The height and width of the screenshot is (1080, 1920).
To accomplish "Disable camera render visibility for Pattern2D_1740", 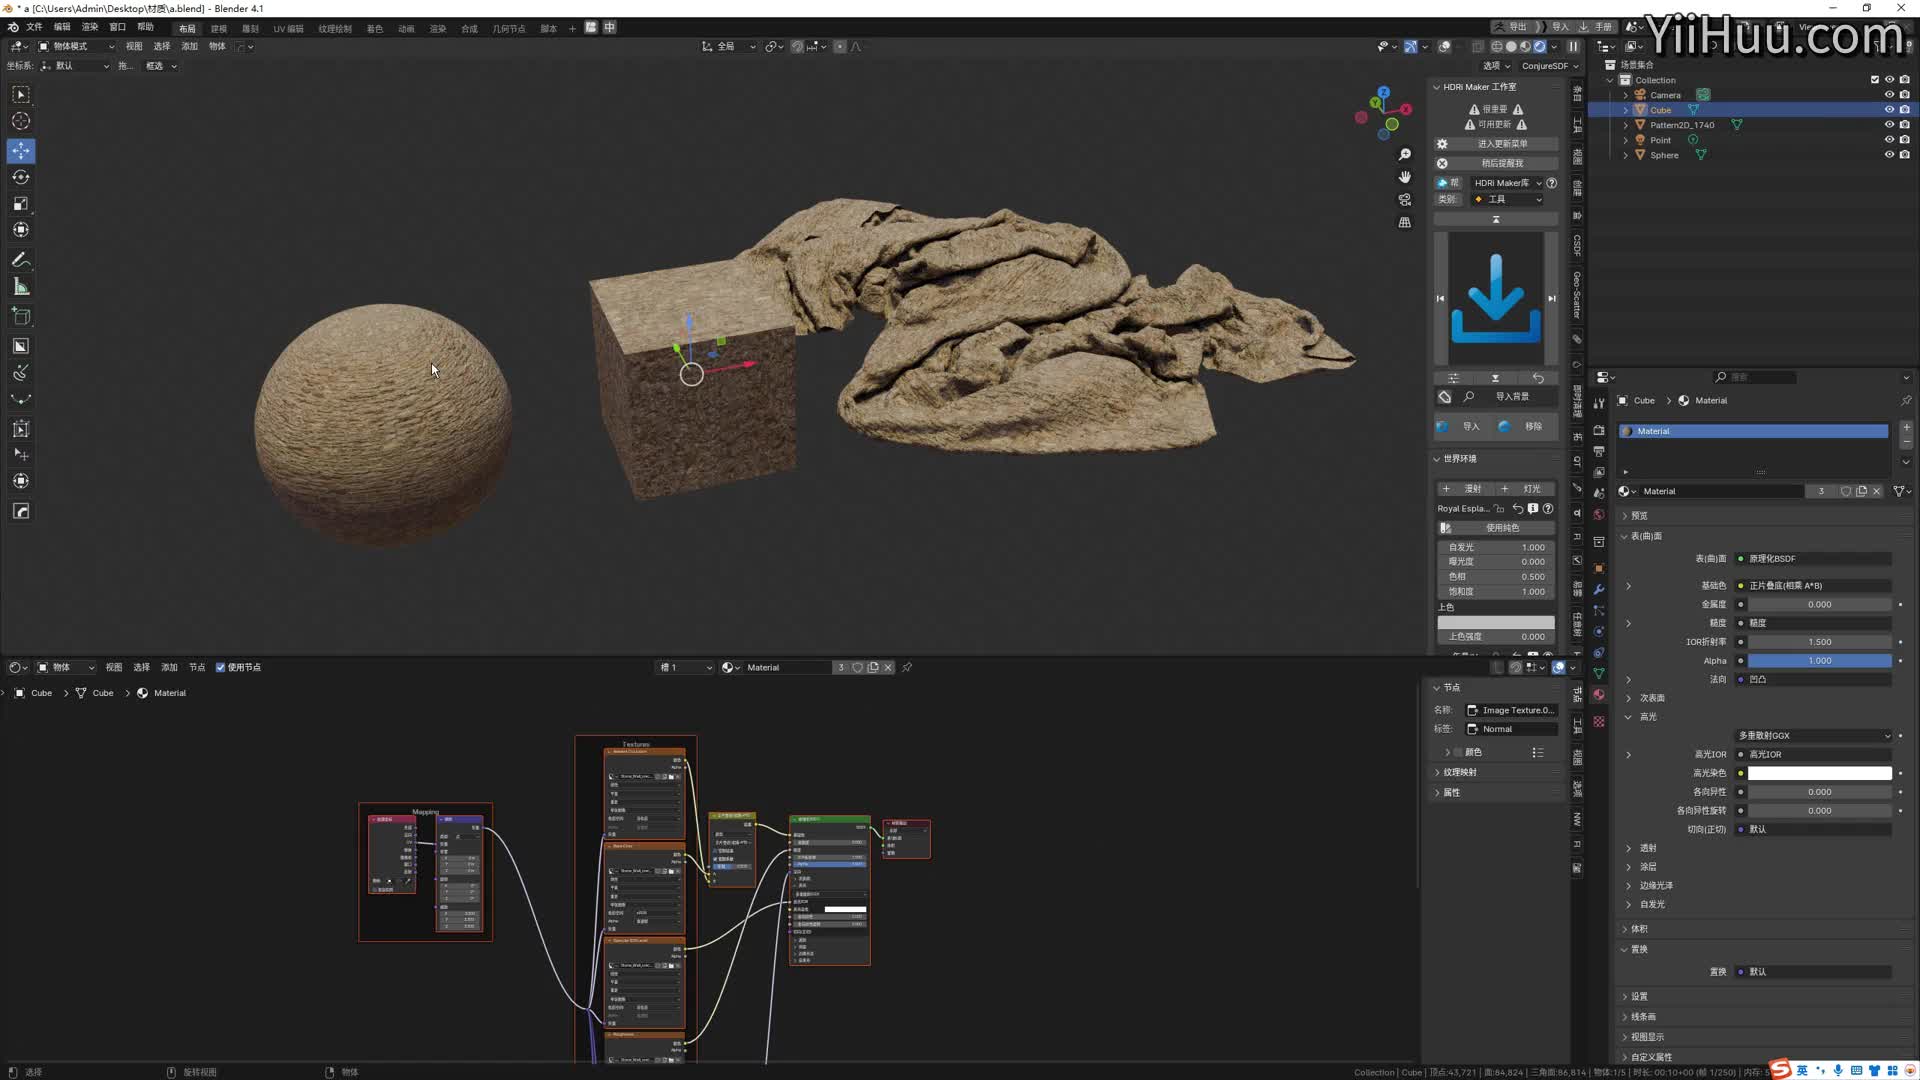I will (x=1905, y=124).
